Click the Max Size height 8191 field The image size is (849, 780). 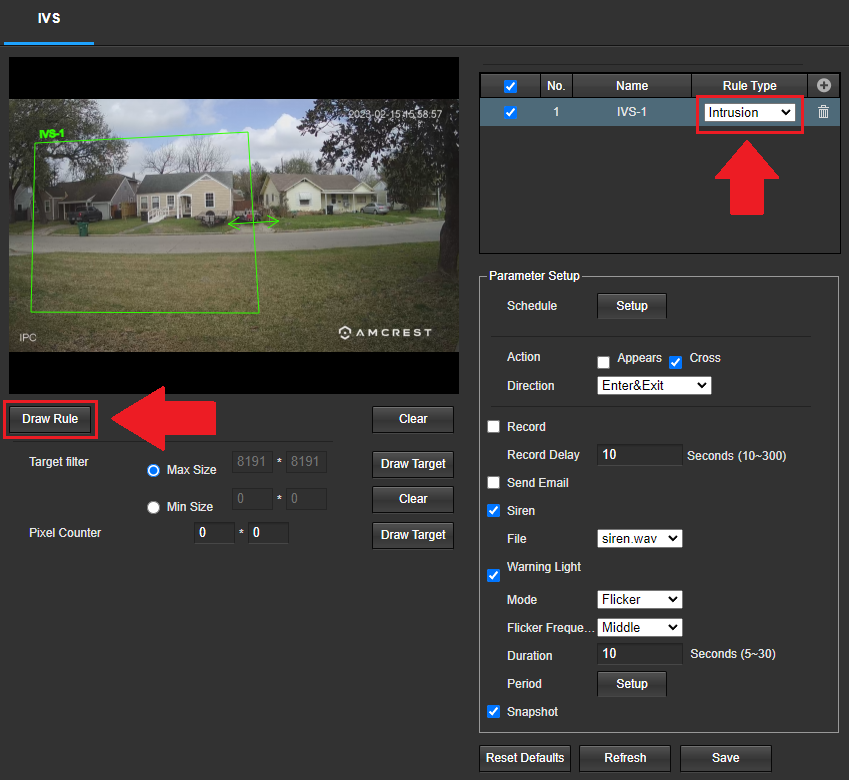(306, 462)
